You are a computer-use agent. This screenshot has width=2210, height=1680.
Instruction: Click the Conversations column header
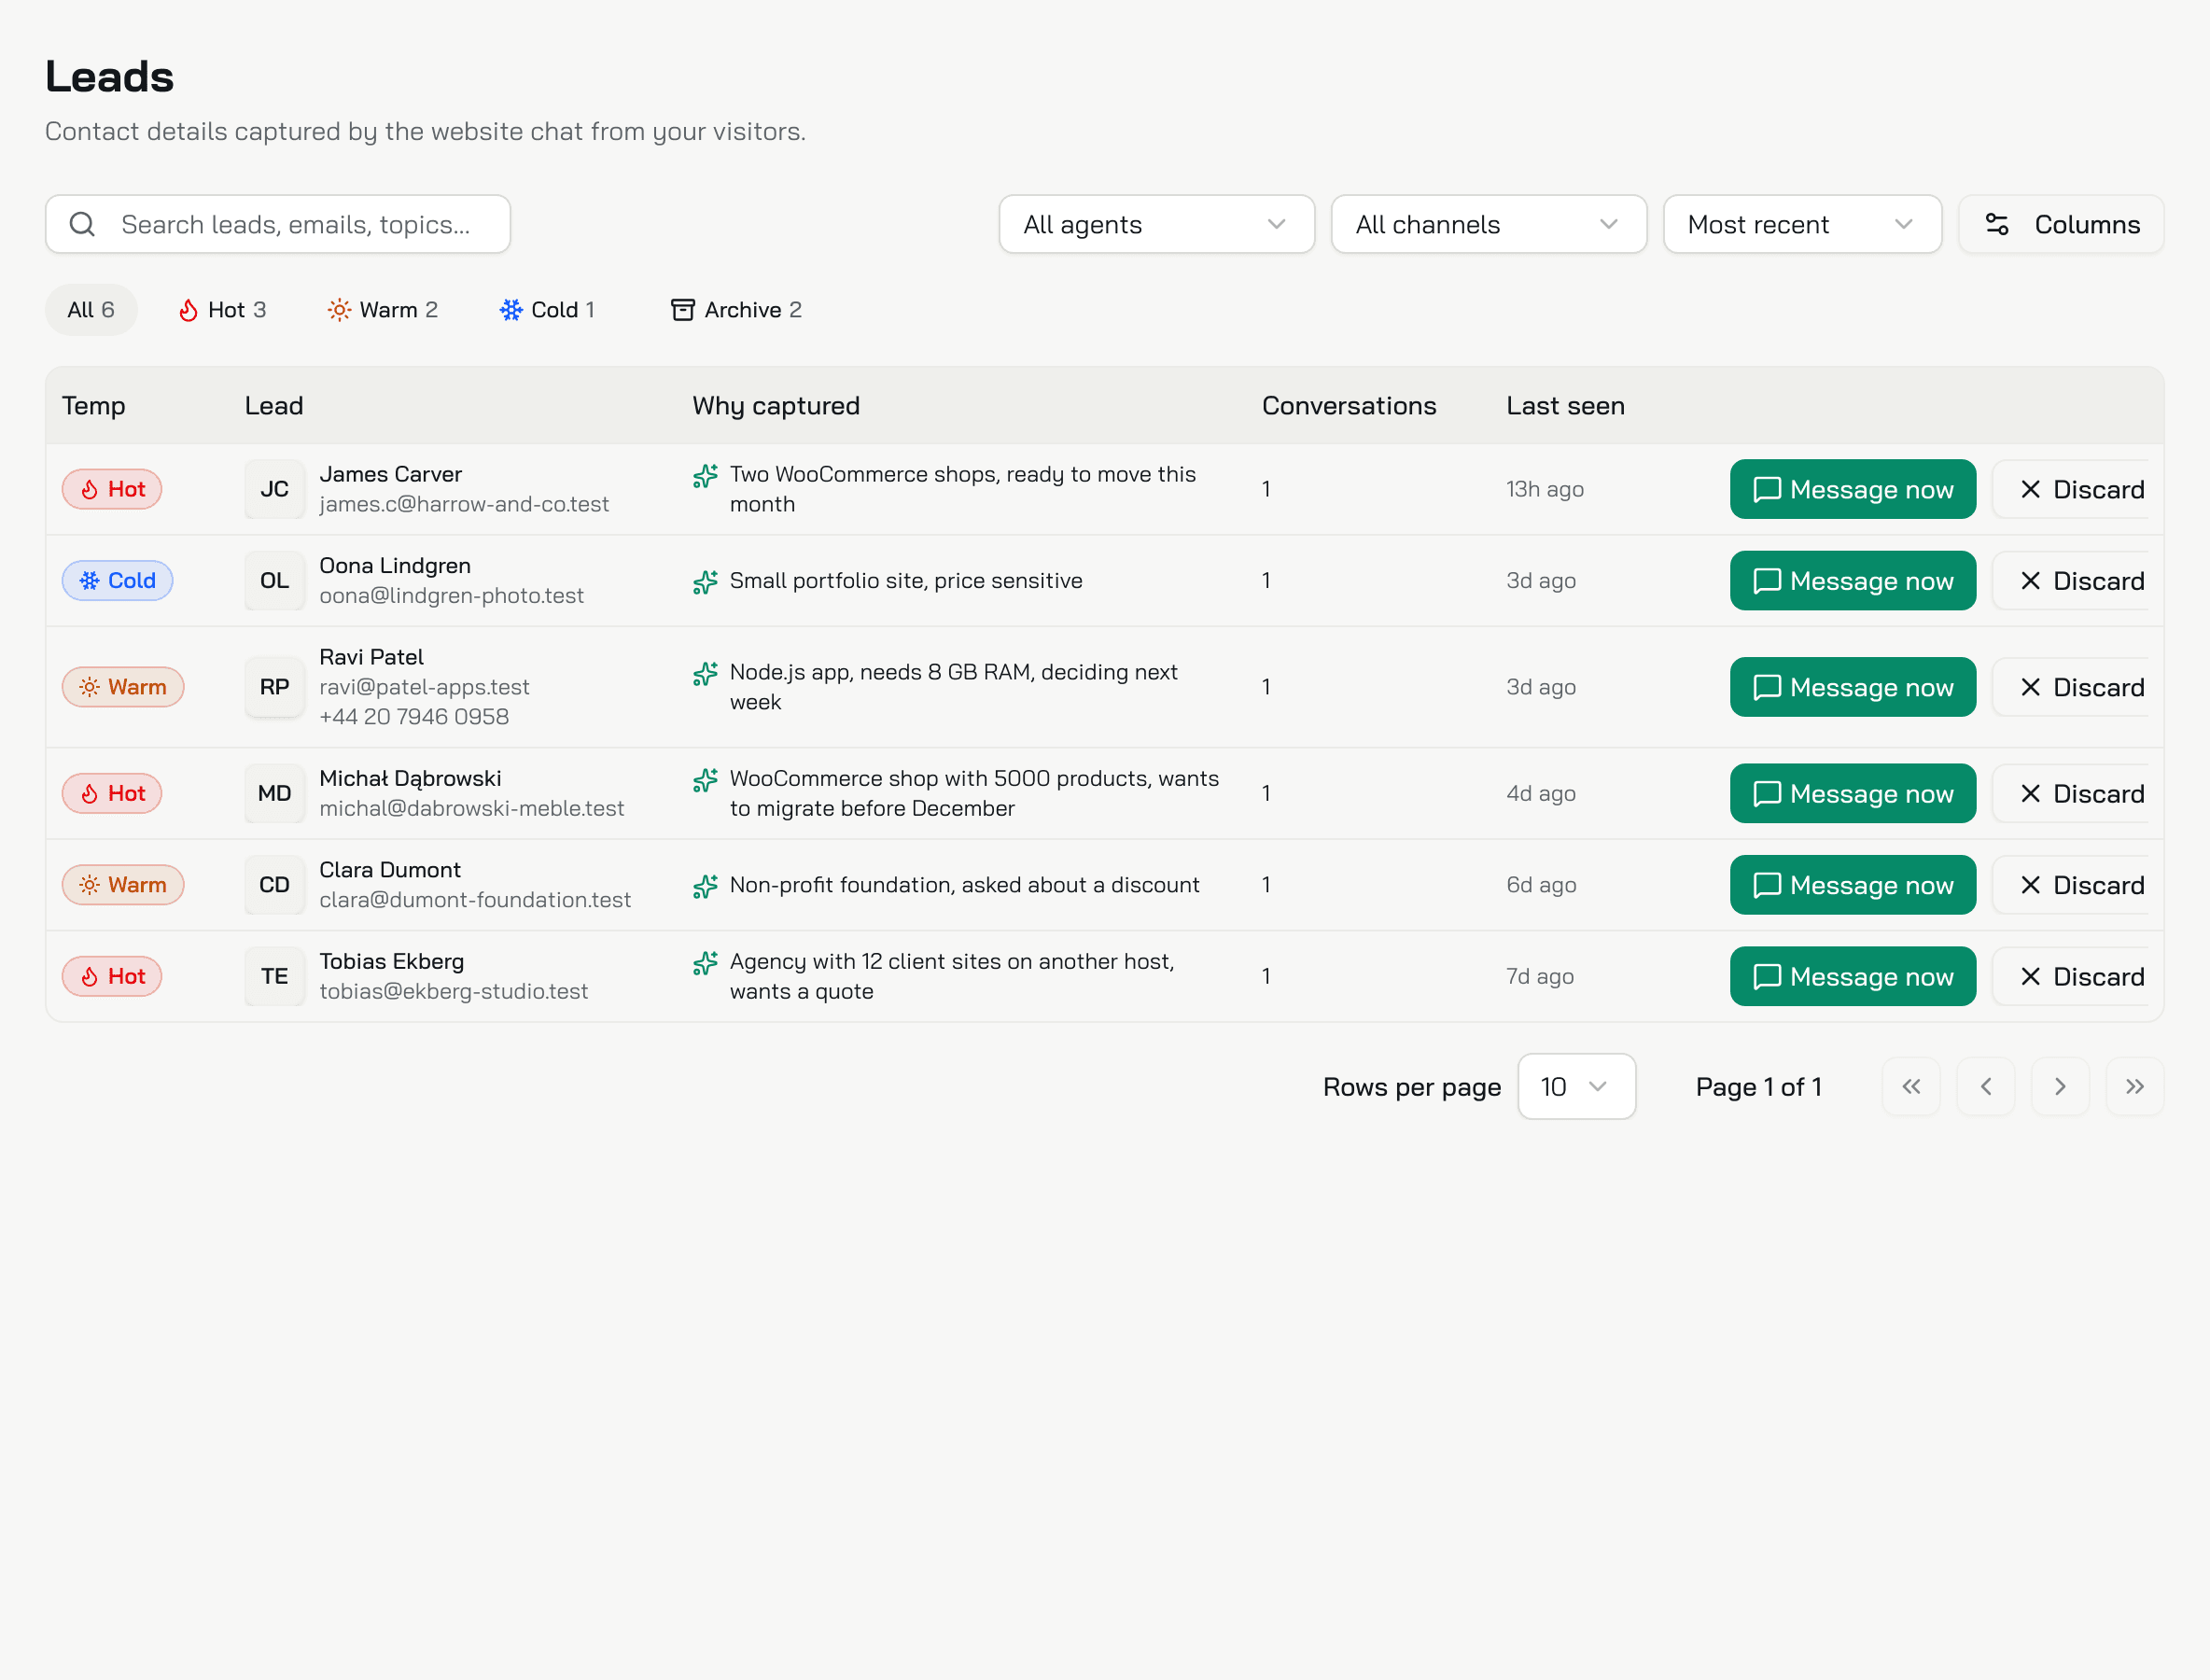coord(1349,406)
